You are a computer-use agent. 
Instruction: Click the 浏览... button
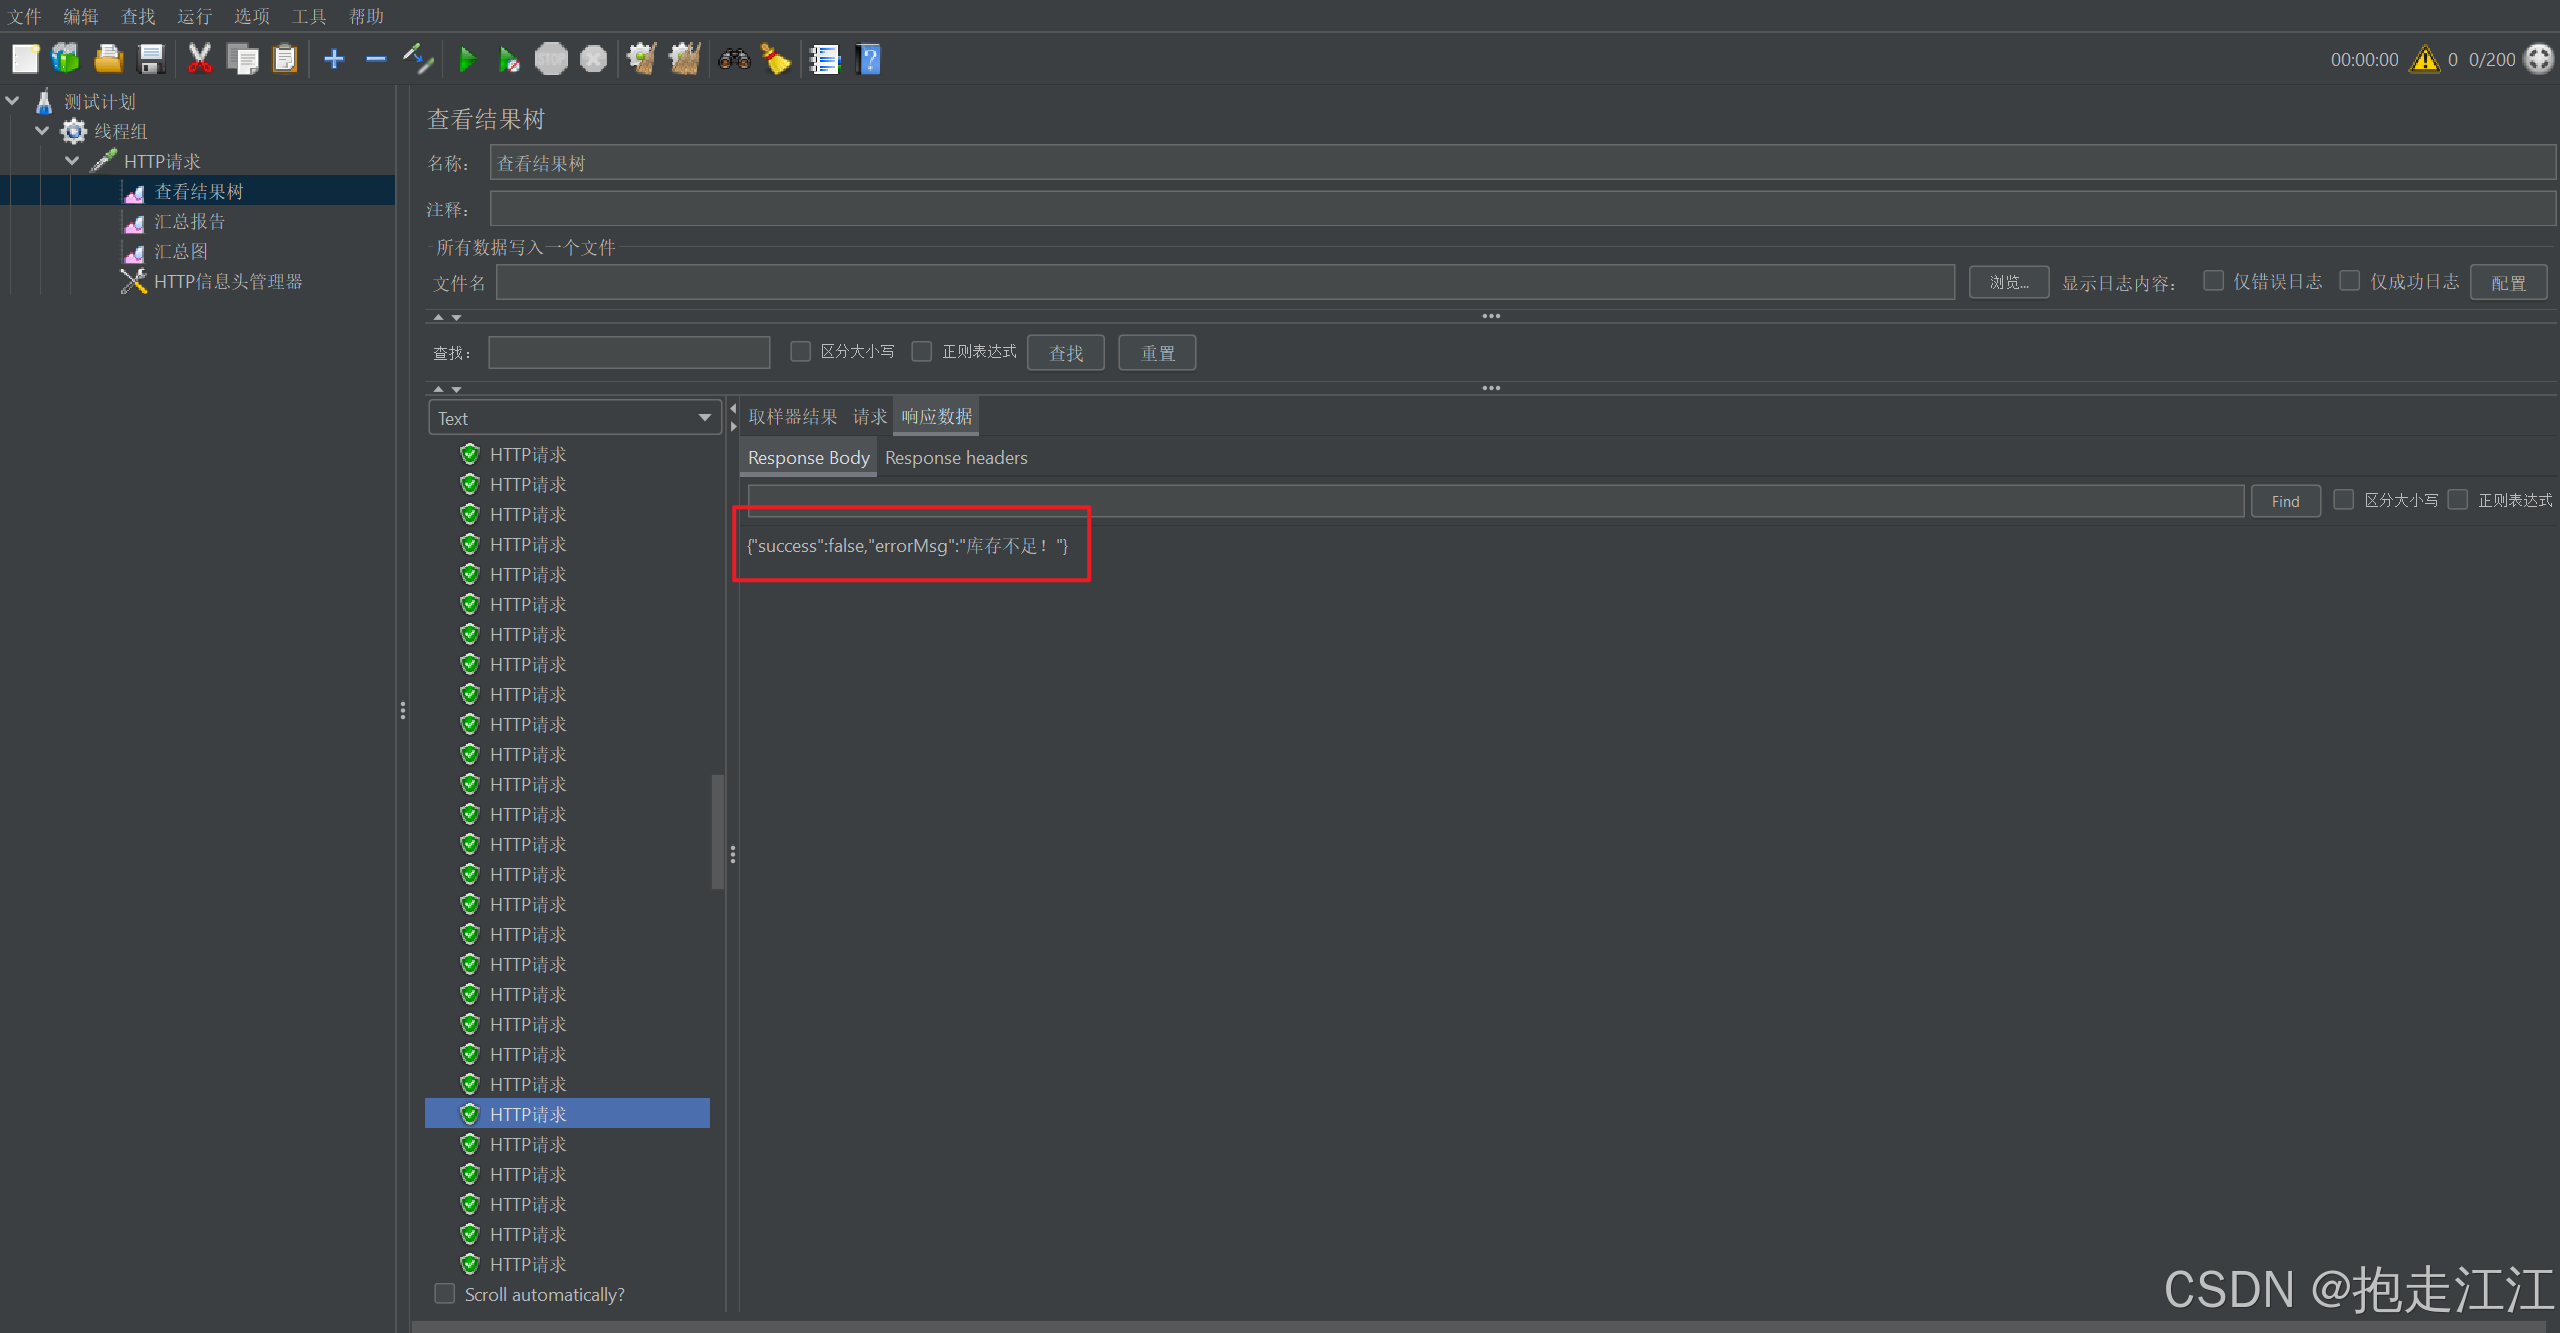click(2008, 282)
